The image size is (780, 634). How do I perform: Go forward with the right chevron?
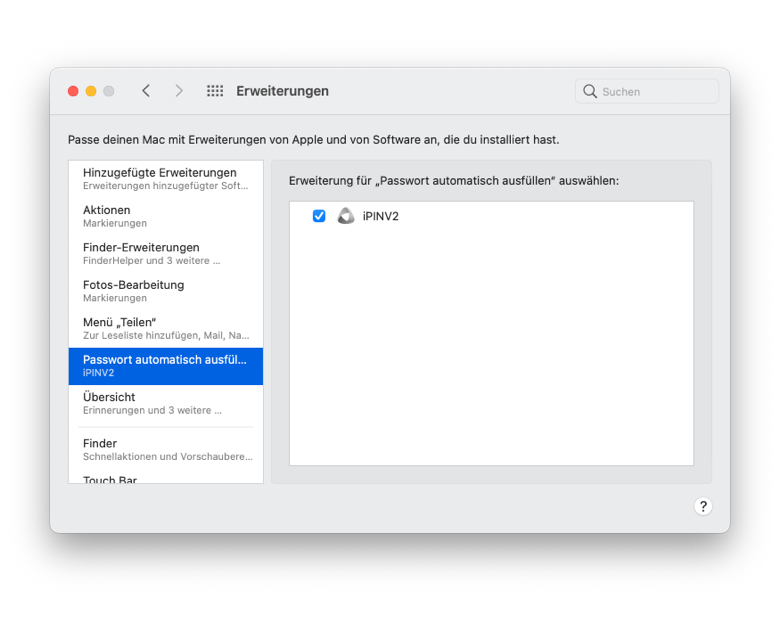[x=179, y=91]
